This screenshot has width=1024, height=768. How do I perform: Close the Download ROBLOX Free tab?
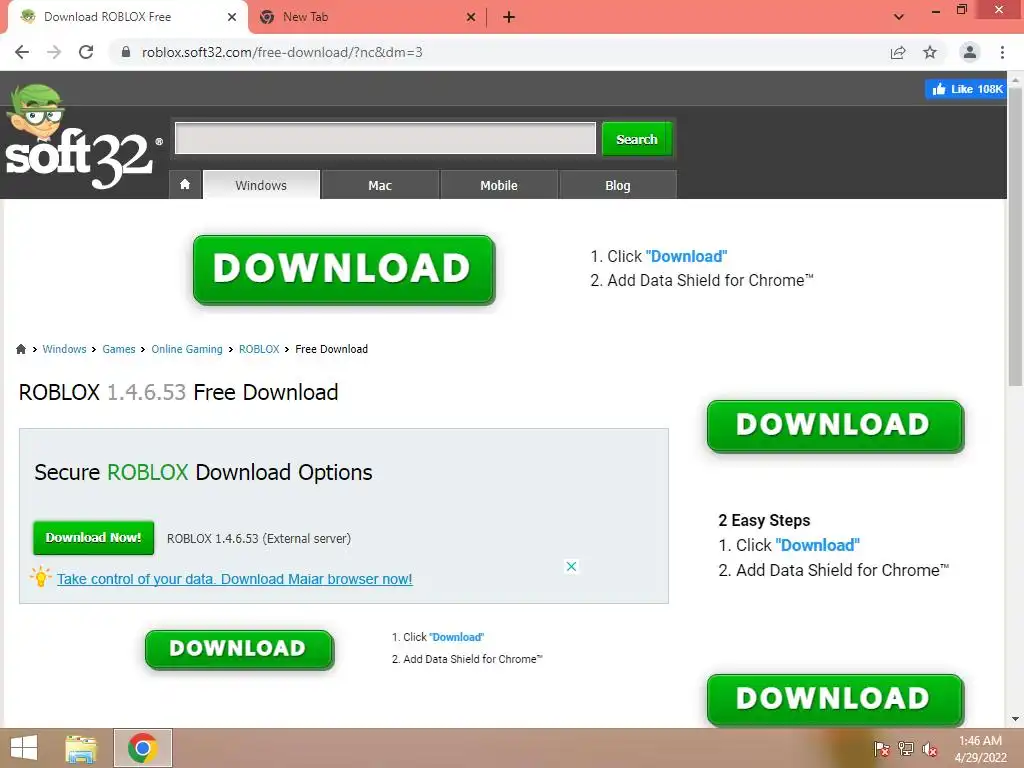(x=232, y=17)
